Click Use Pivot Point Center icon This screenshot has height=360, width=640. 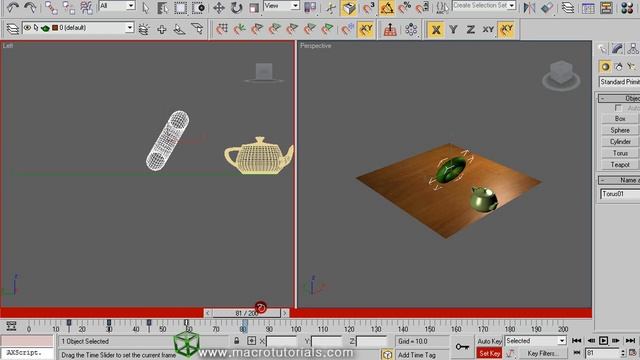[310, 7]
